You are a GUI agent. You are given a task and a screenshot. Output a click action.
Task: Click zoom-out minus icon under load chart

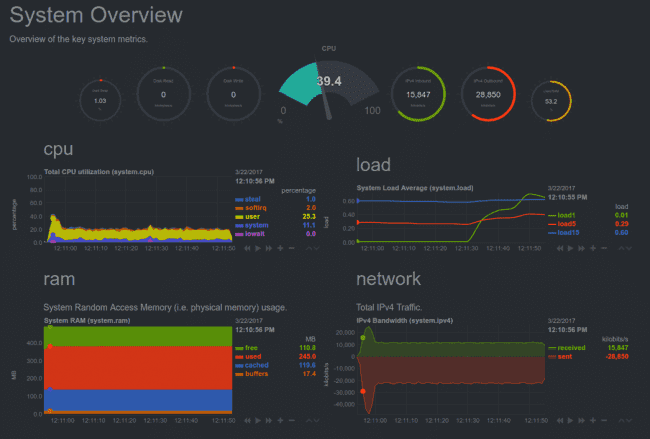coord(604,248)
